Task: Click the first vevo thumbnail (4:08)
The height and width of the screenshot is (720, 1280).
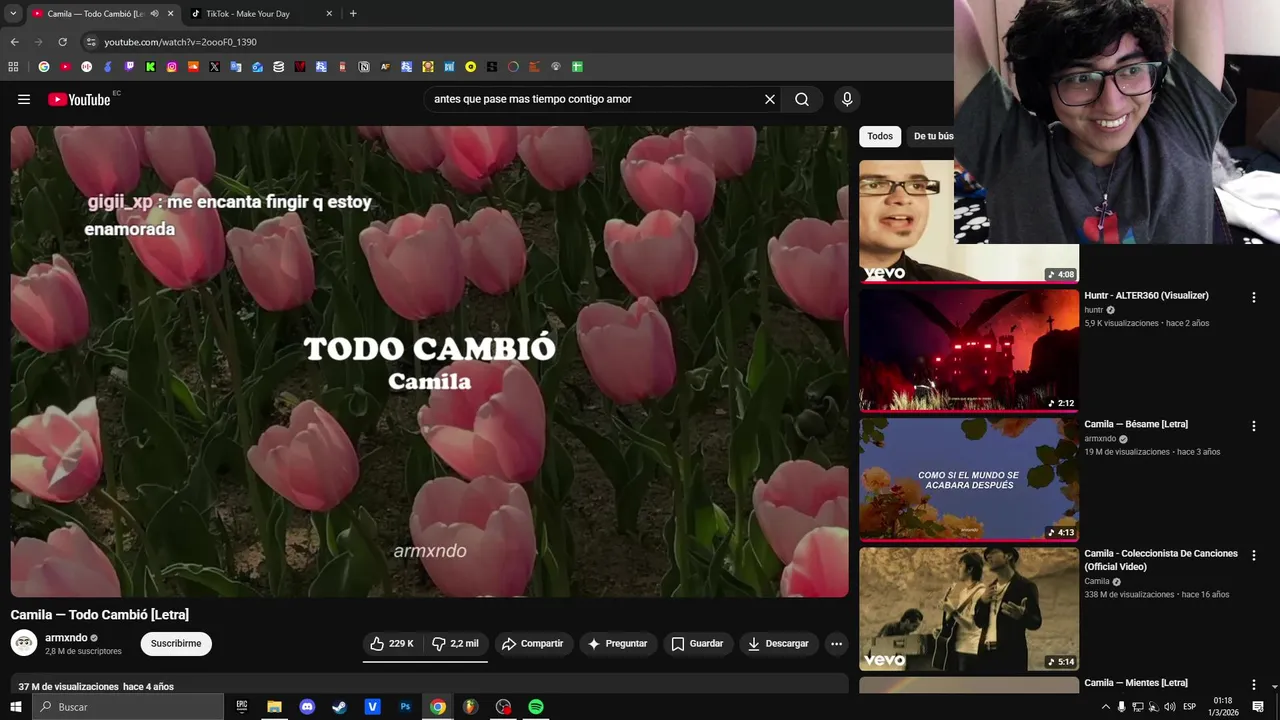Action: (x=907, y=221)
